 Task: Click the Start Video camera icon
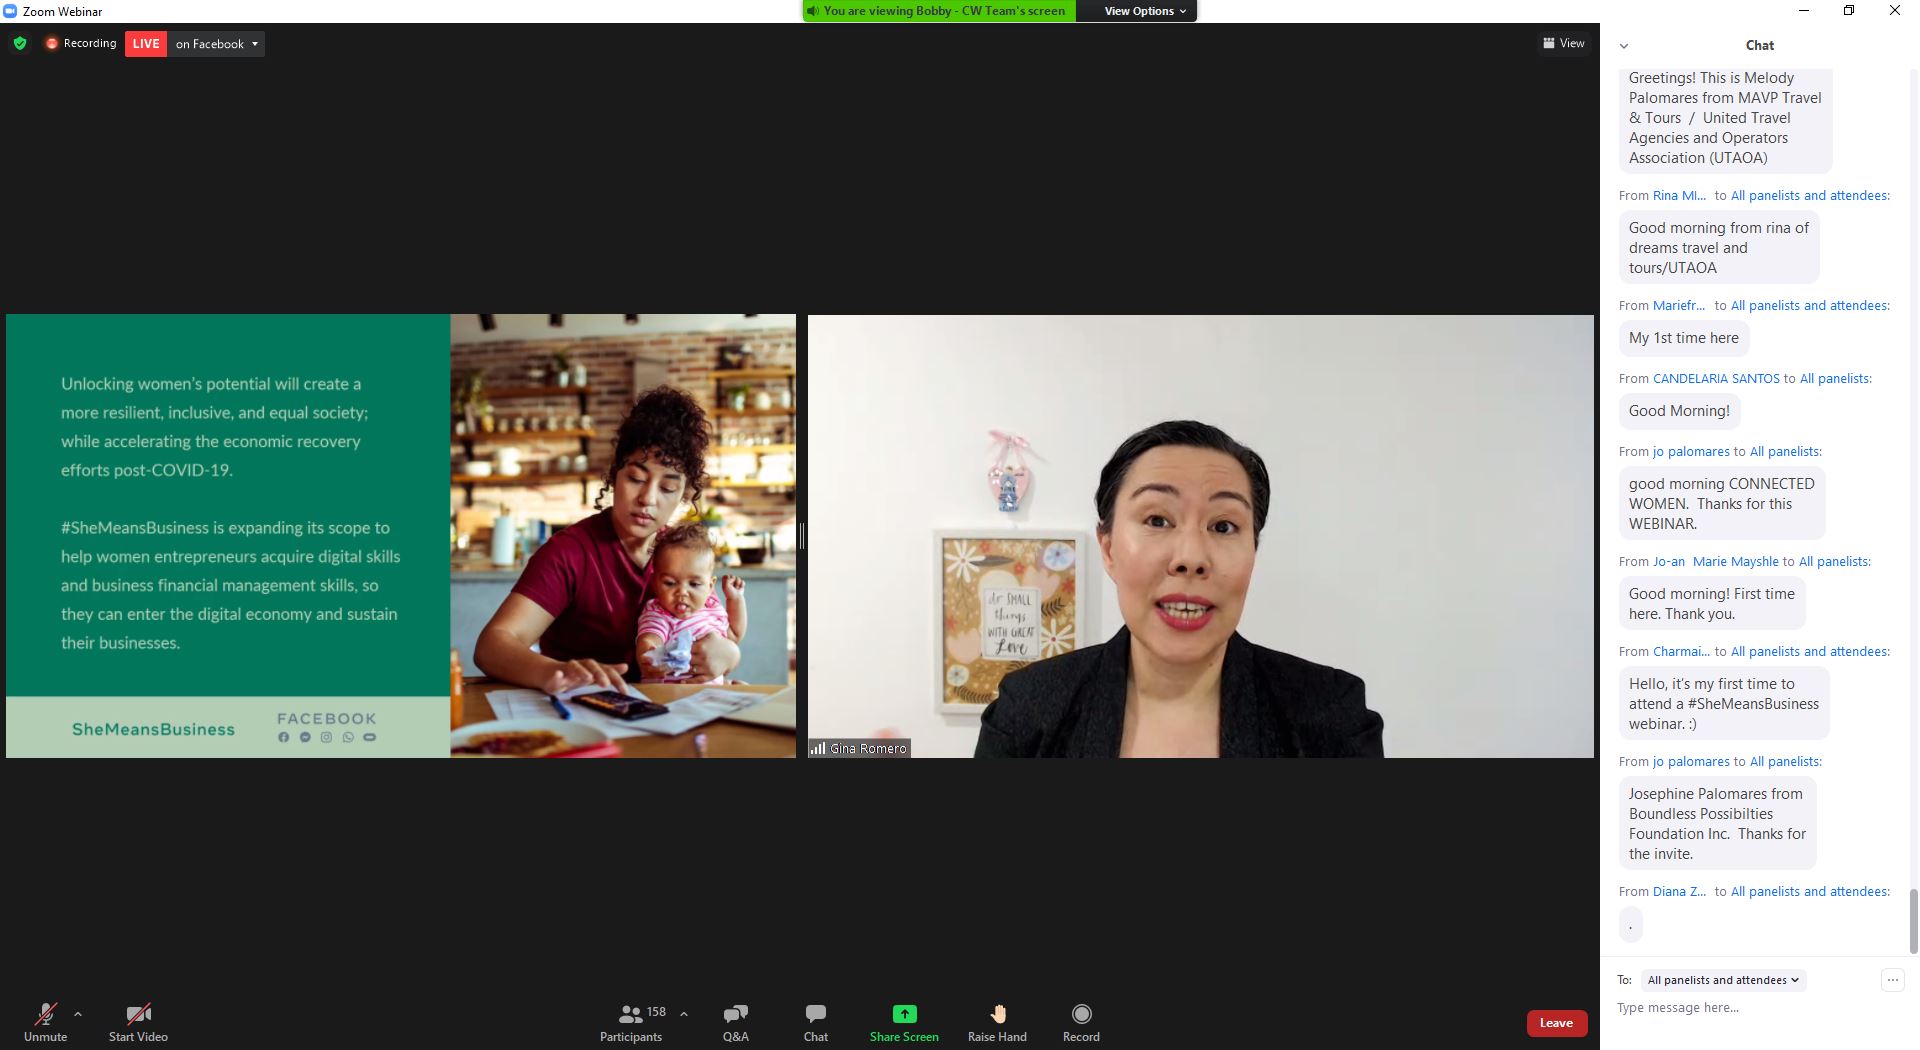(138, 1014)
